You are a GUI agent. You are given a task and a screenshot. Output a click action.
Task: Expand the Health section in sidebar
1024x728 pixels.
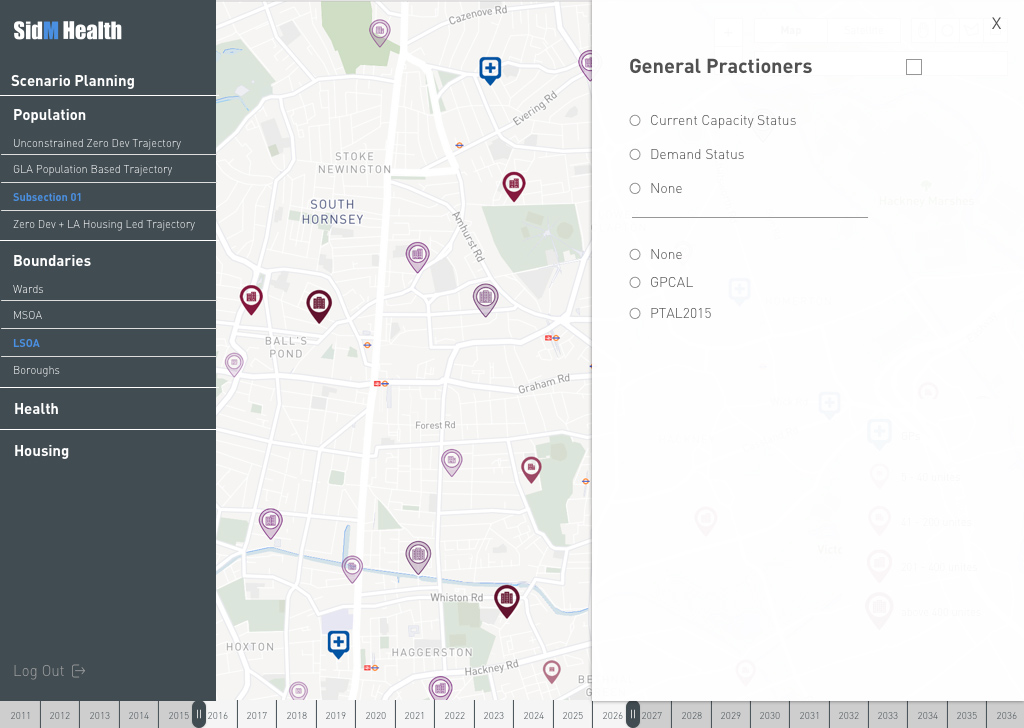[36, 409]
